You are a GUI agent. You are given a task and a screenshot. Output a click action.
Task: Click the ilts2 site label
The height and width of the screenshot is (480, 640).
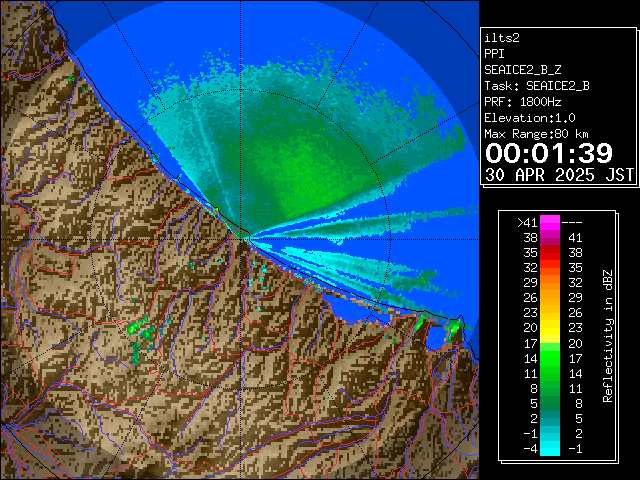[x=502, y=38]
